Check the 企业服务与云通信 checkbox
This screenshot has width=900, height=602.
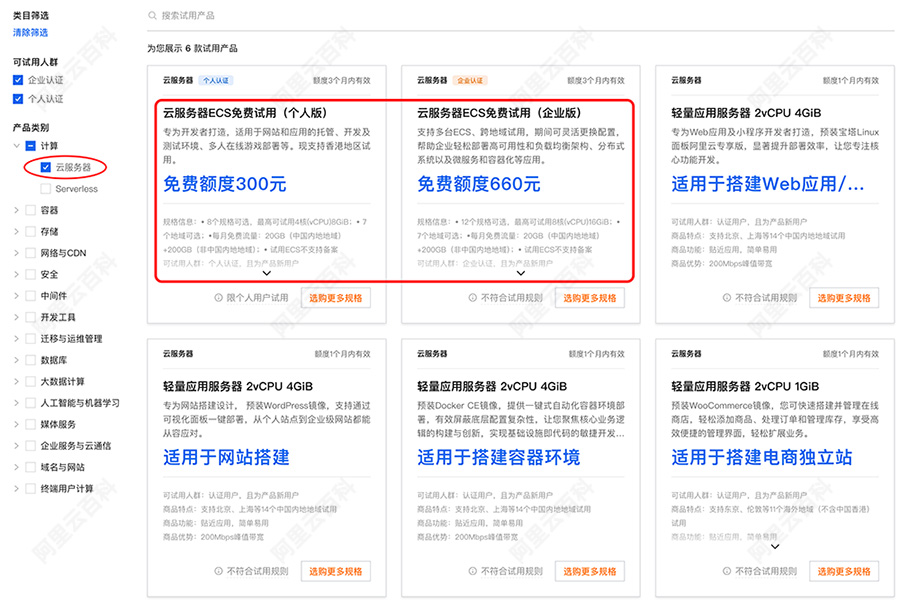(x=31, y=445)
